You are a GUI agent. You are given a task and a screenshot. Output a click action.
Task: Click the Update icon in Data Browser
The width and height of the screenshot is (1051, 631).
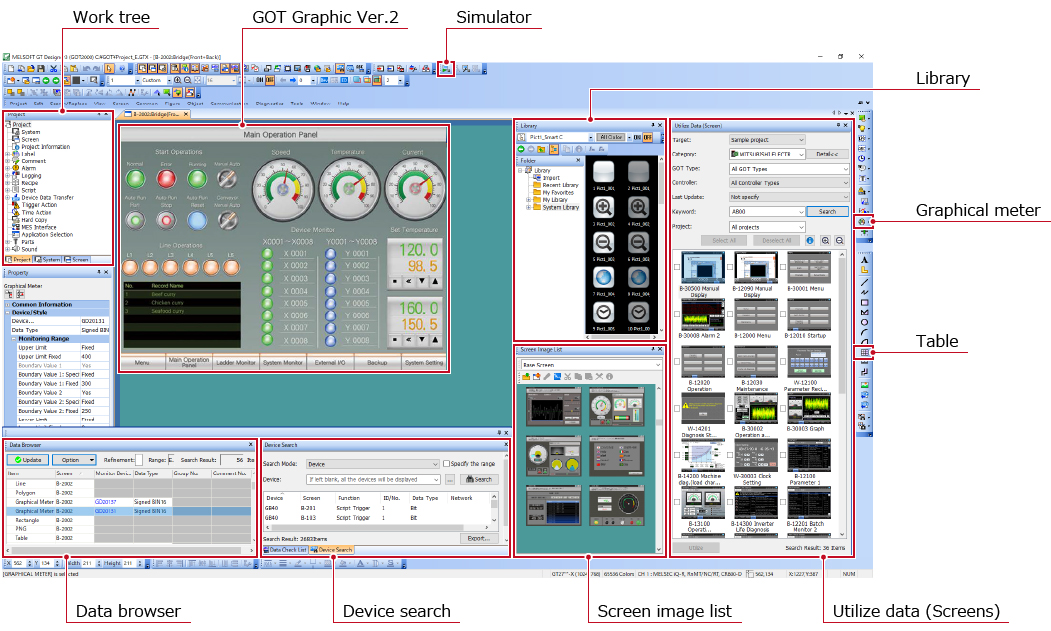pos(20,459)
